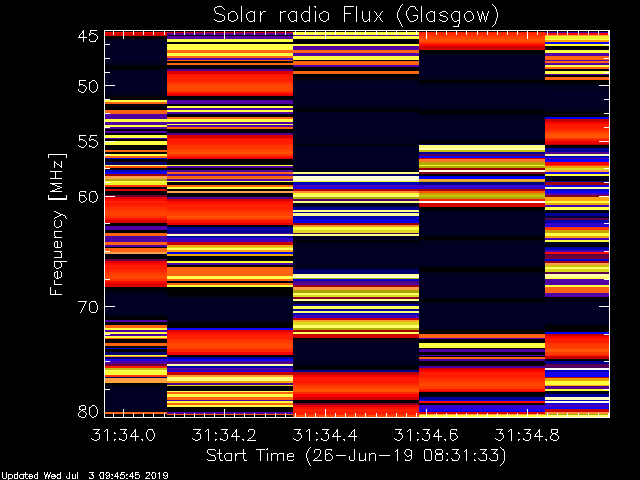Click the '60' frequency axis label

tap(88, 197)
